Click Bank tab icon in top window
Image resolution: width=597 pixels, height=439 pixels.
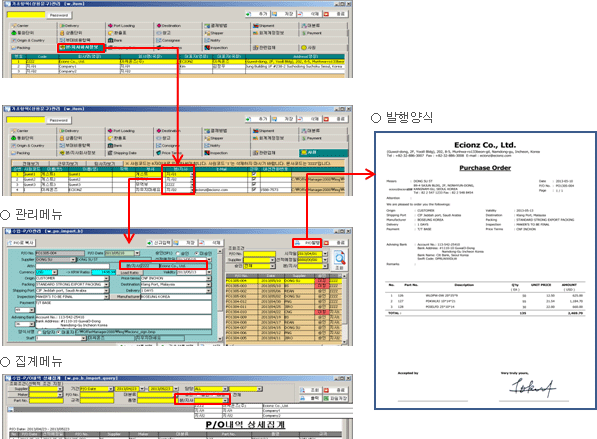click(110, 40)
